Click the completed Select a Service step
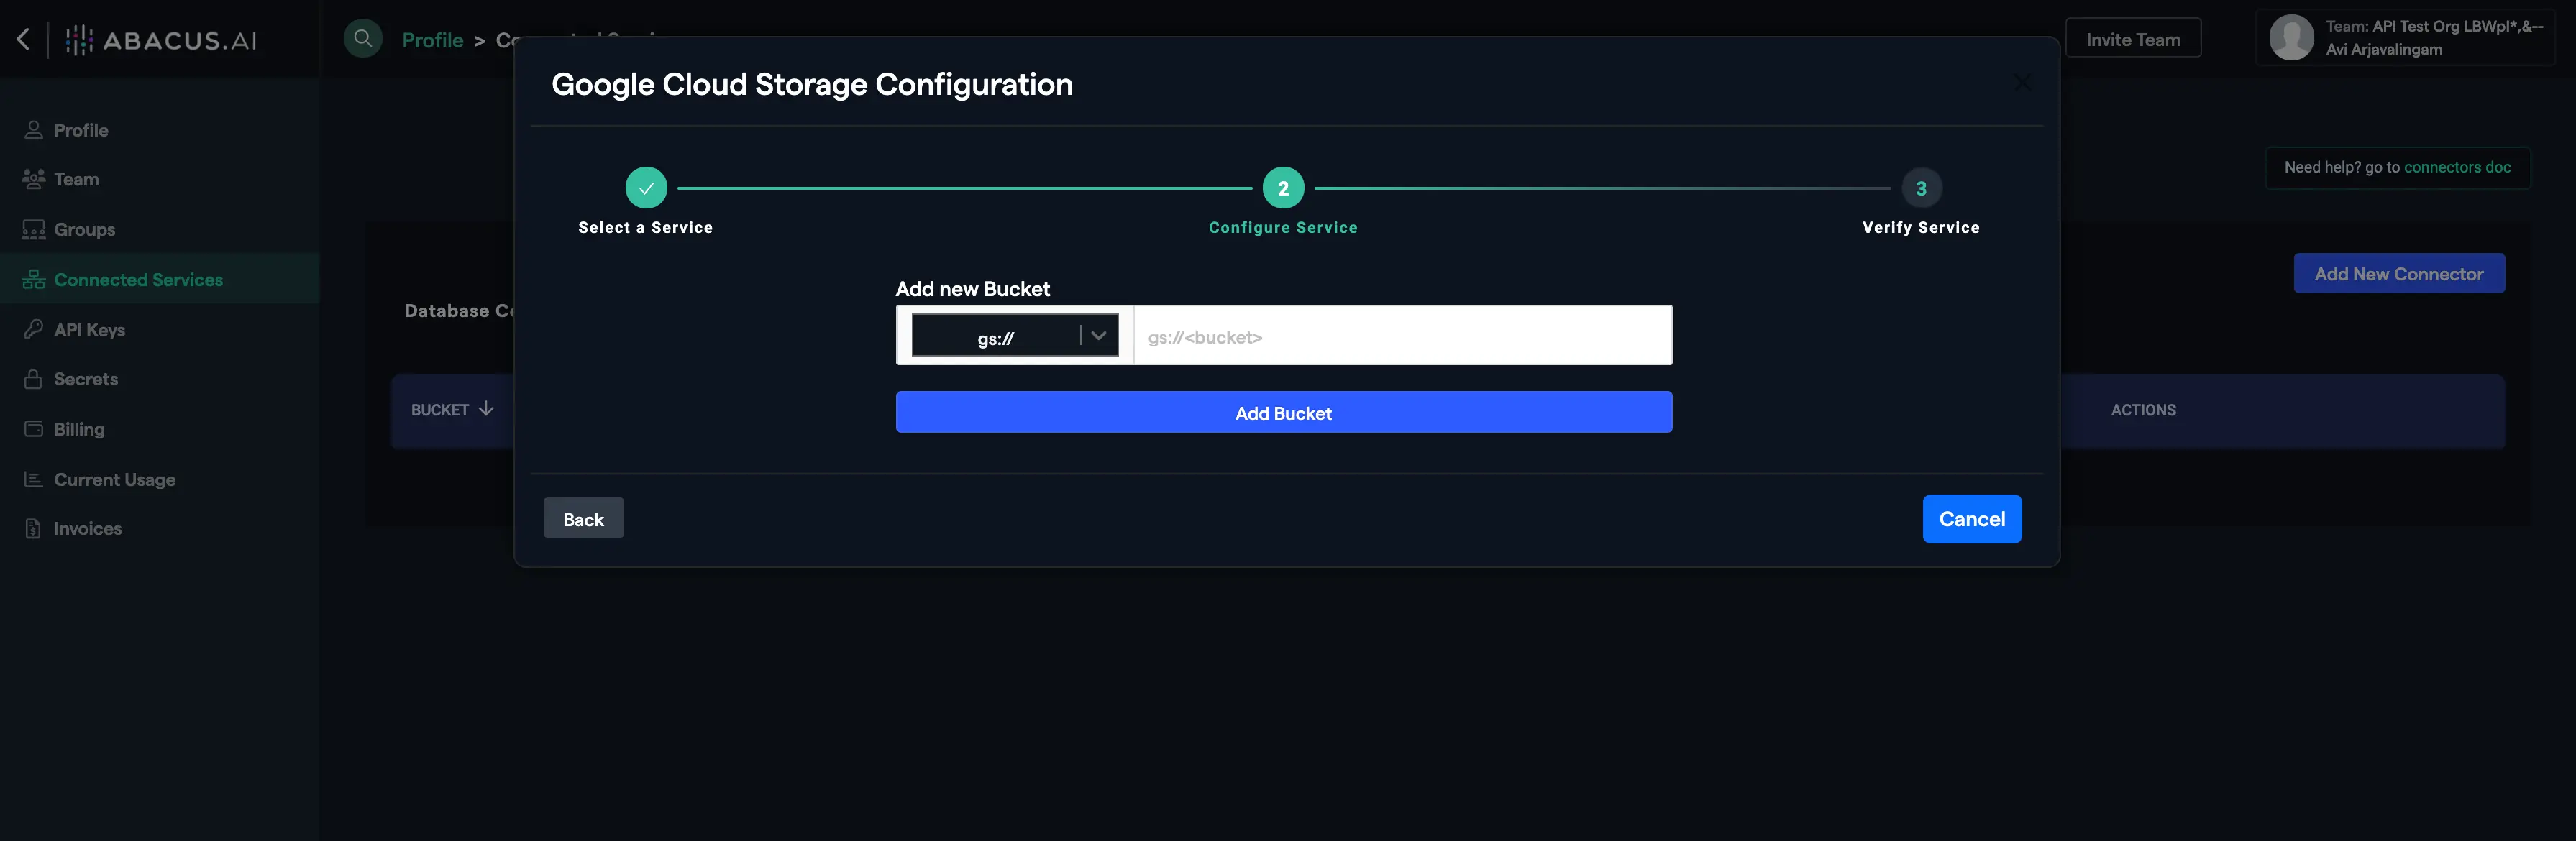2576x841 pixels. 646,188
